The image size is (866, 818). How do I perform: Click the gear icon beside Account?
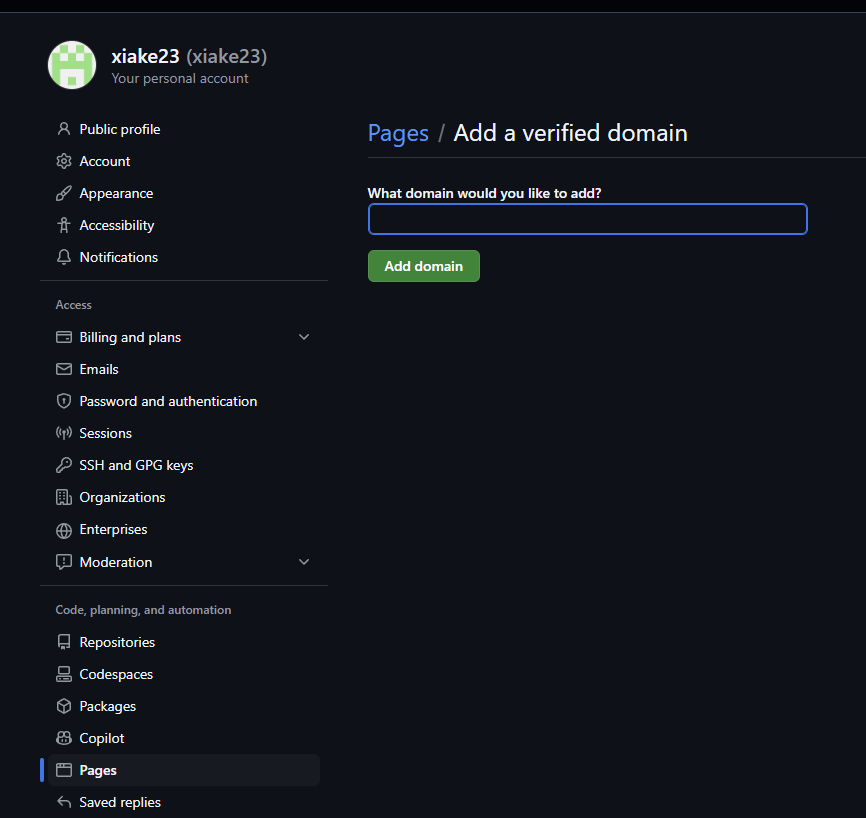pos(64,161)
